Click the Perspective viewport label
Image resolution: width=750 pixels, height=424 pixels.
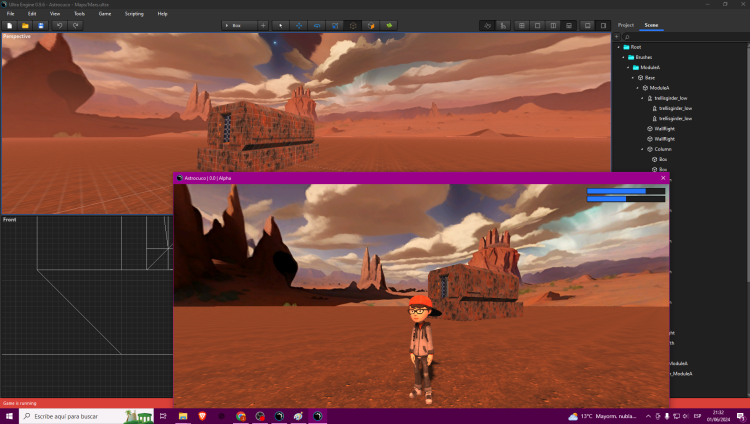point(17,37)
